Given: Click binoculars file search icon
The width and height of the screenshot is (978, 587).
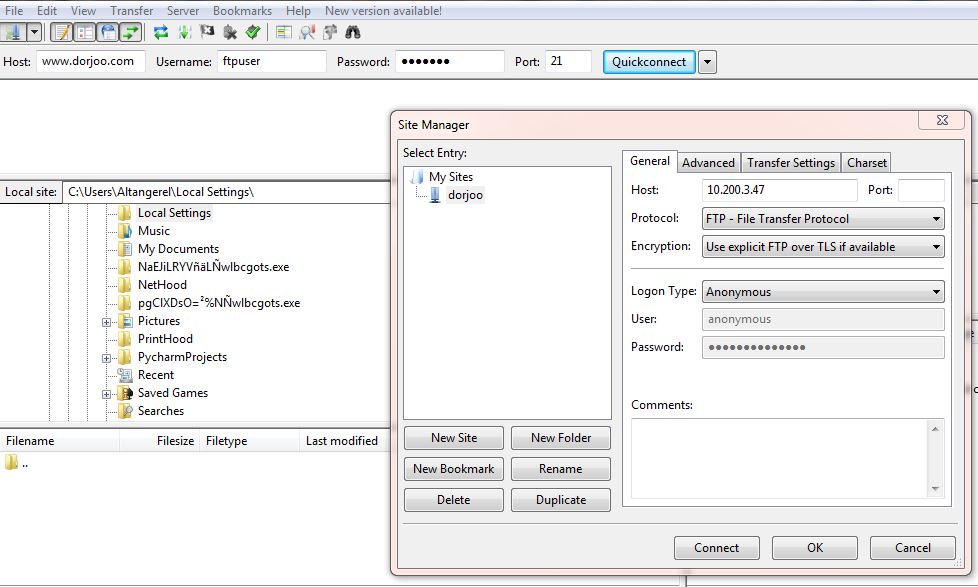Looking at the screenshot, I should (x=351, y=32).
